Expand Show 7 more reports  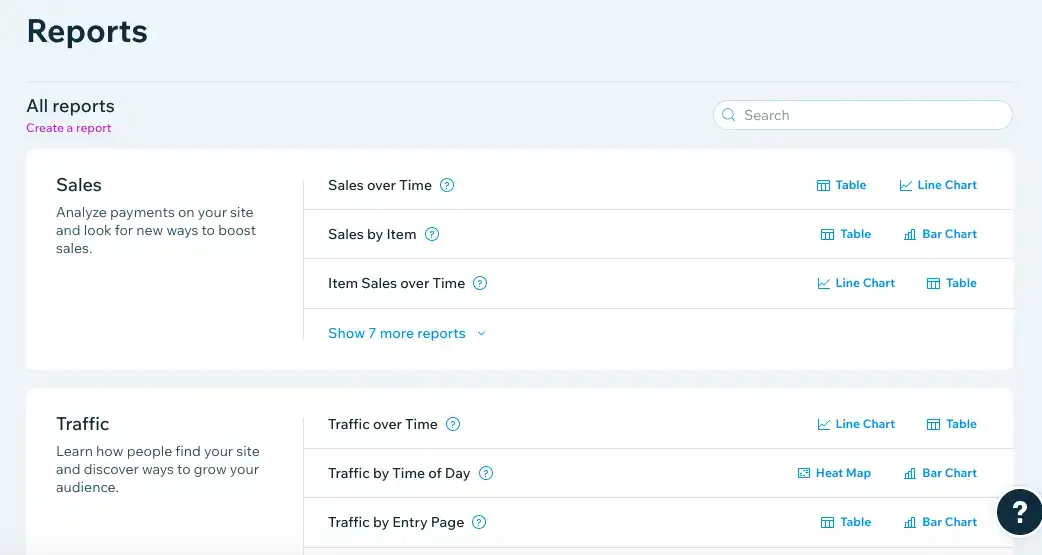407,334
